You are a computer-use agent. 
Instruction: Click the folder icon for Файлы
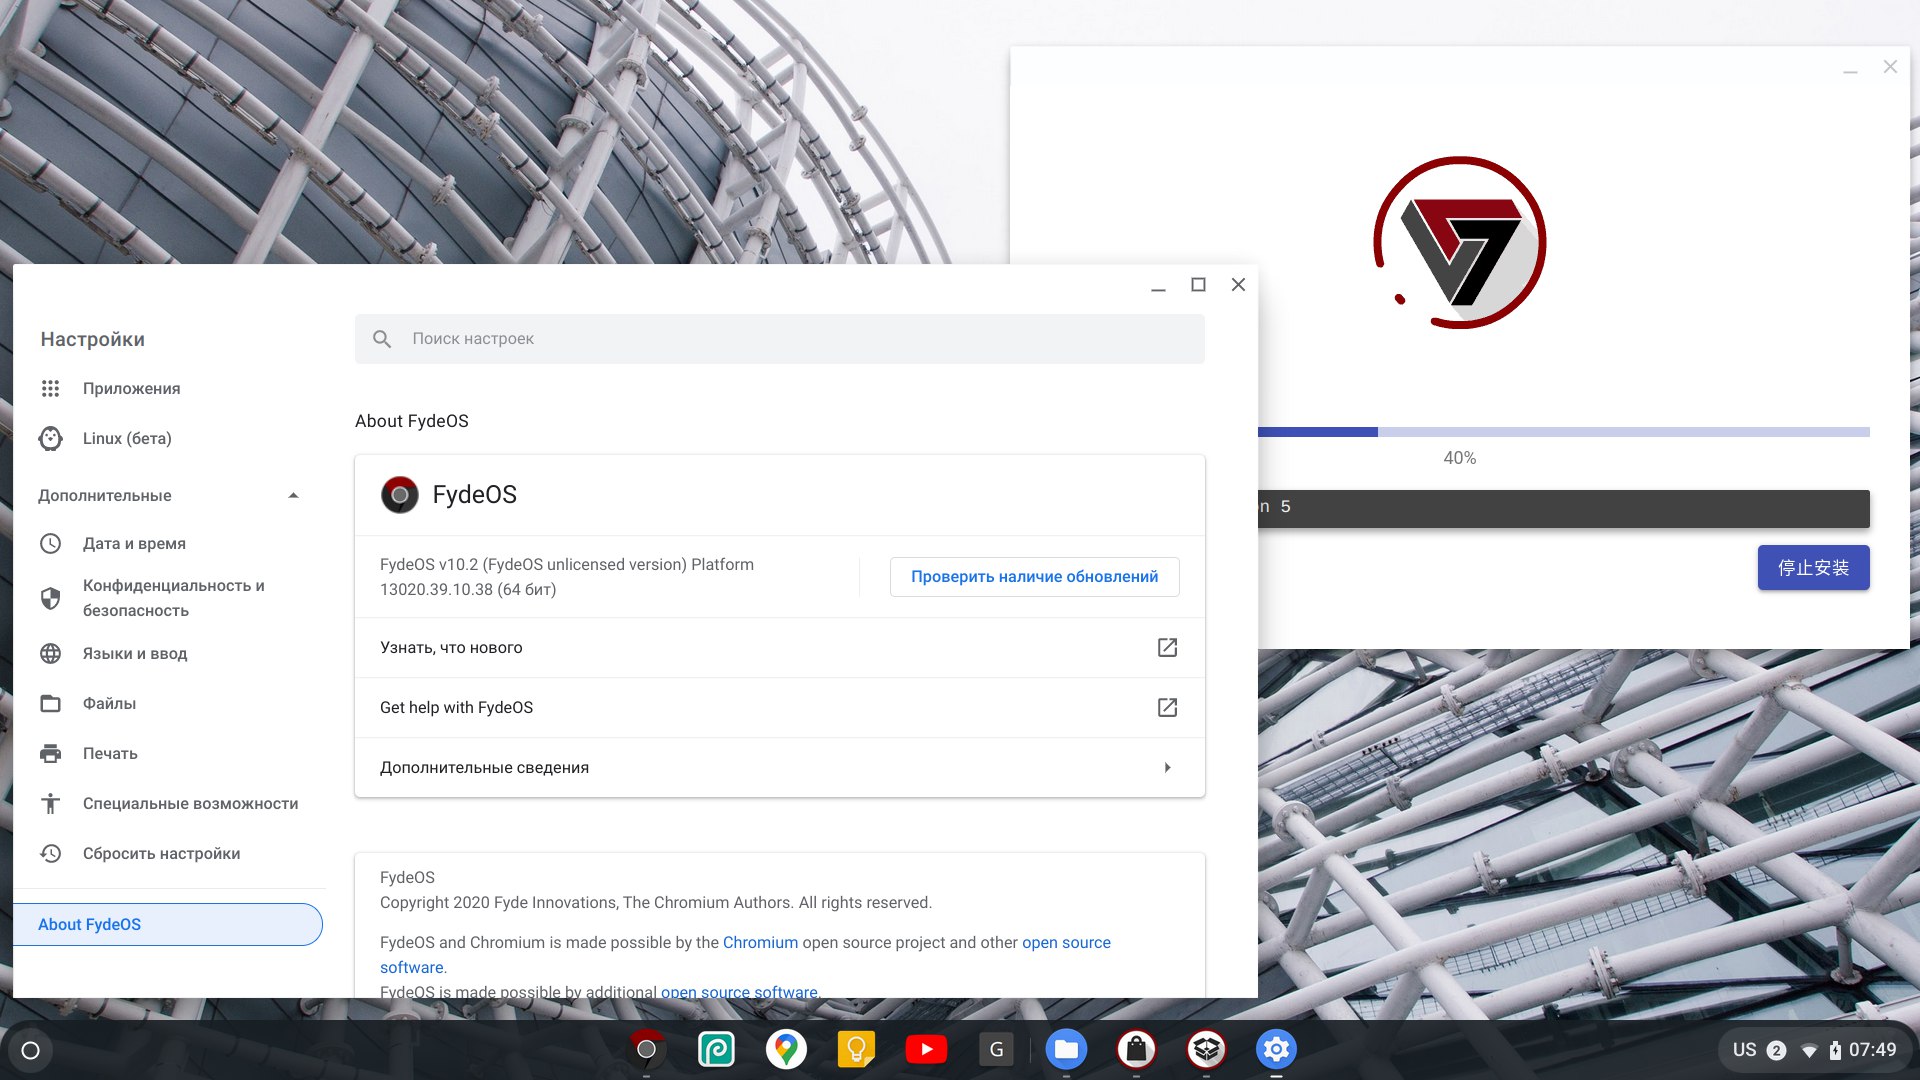pyautogui.click(x=50, y=703)
